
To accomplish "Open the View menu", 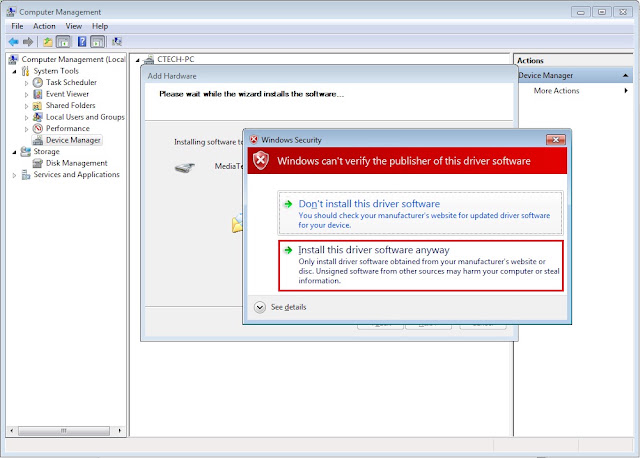I will coord(73,26).
